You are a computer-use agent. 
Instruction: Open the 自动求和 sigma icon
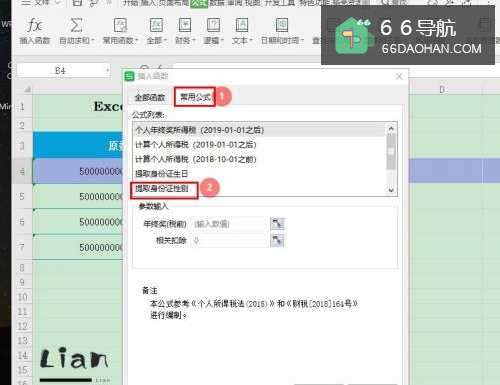76,25
